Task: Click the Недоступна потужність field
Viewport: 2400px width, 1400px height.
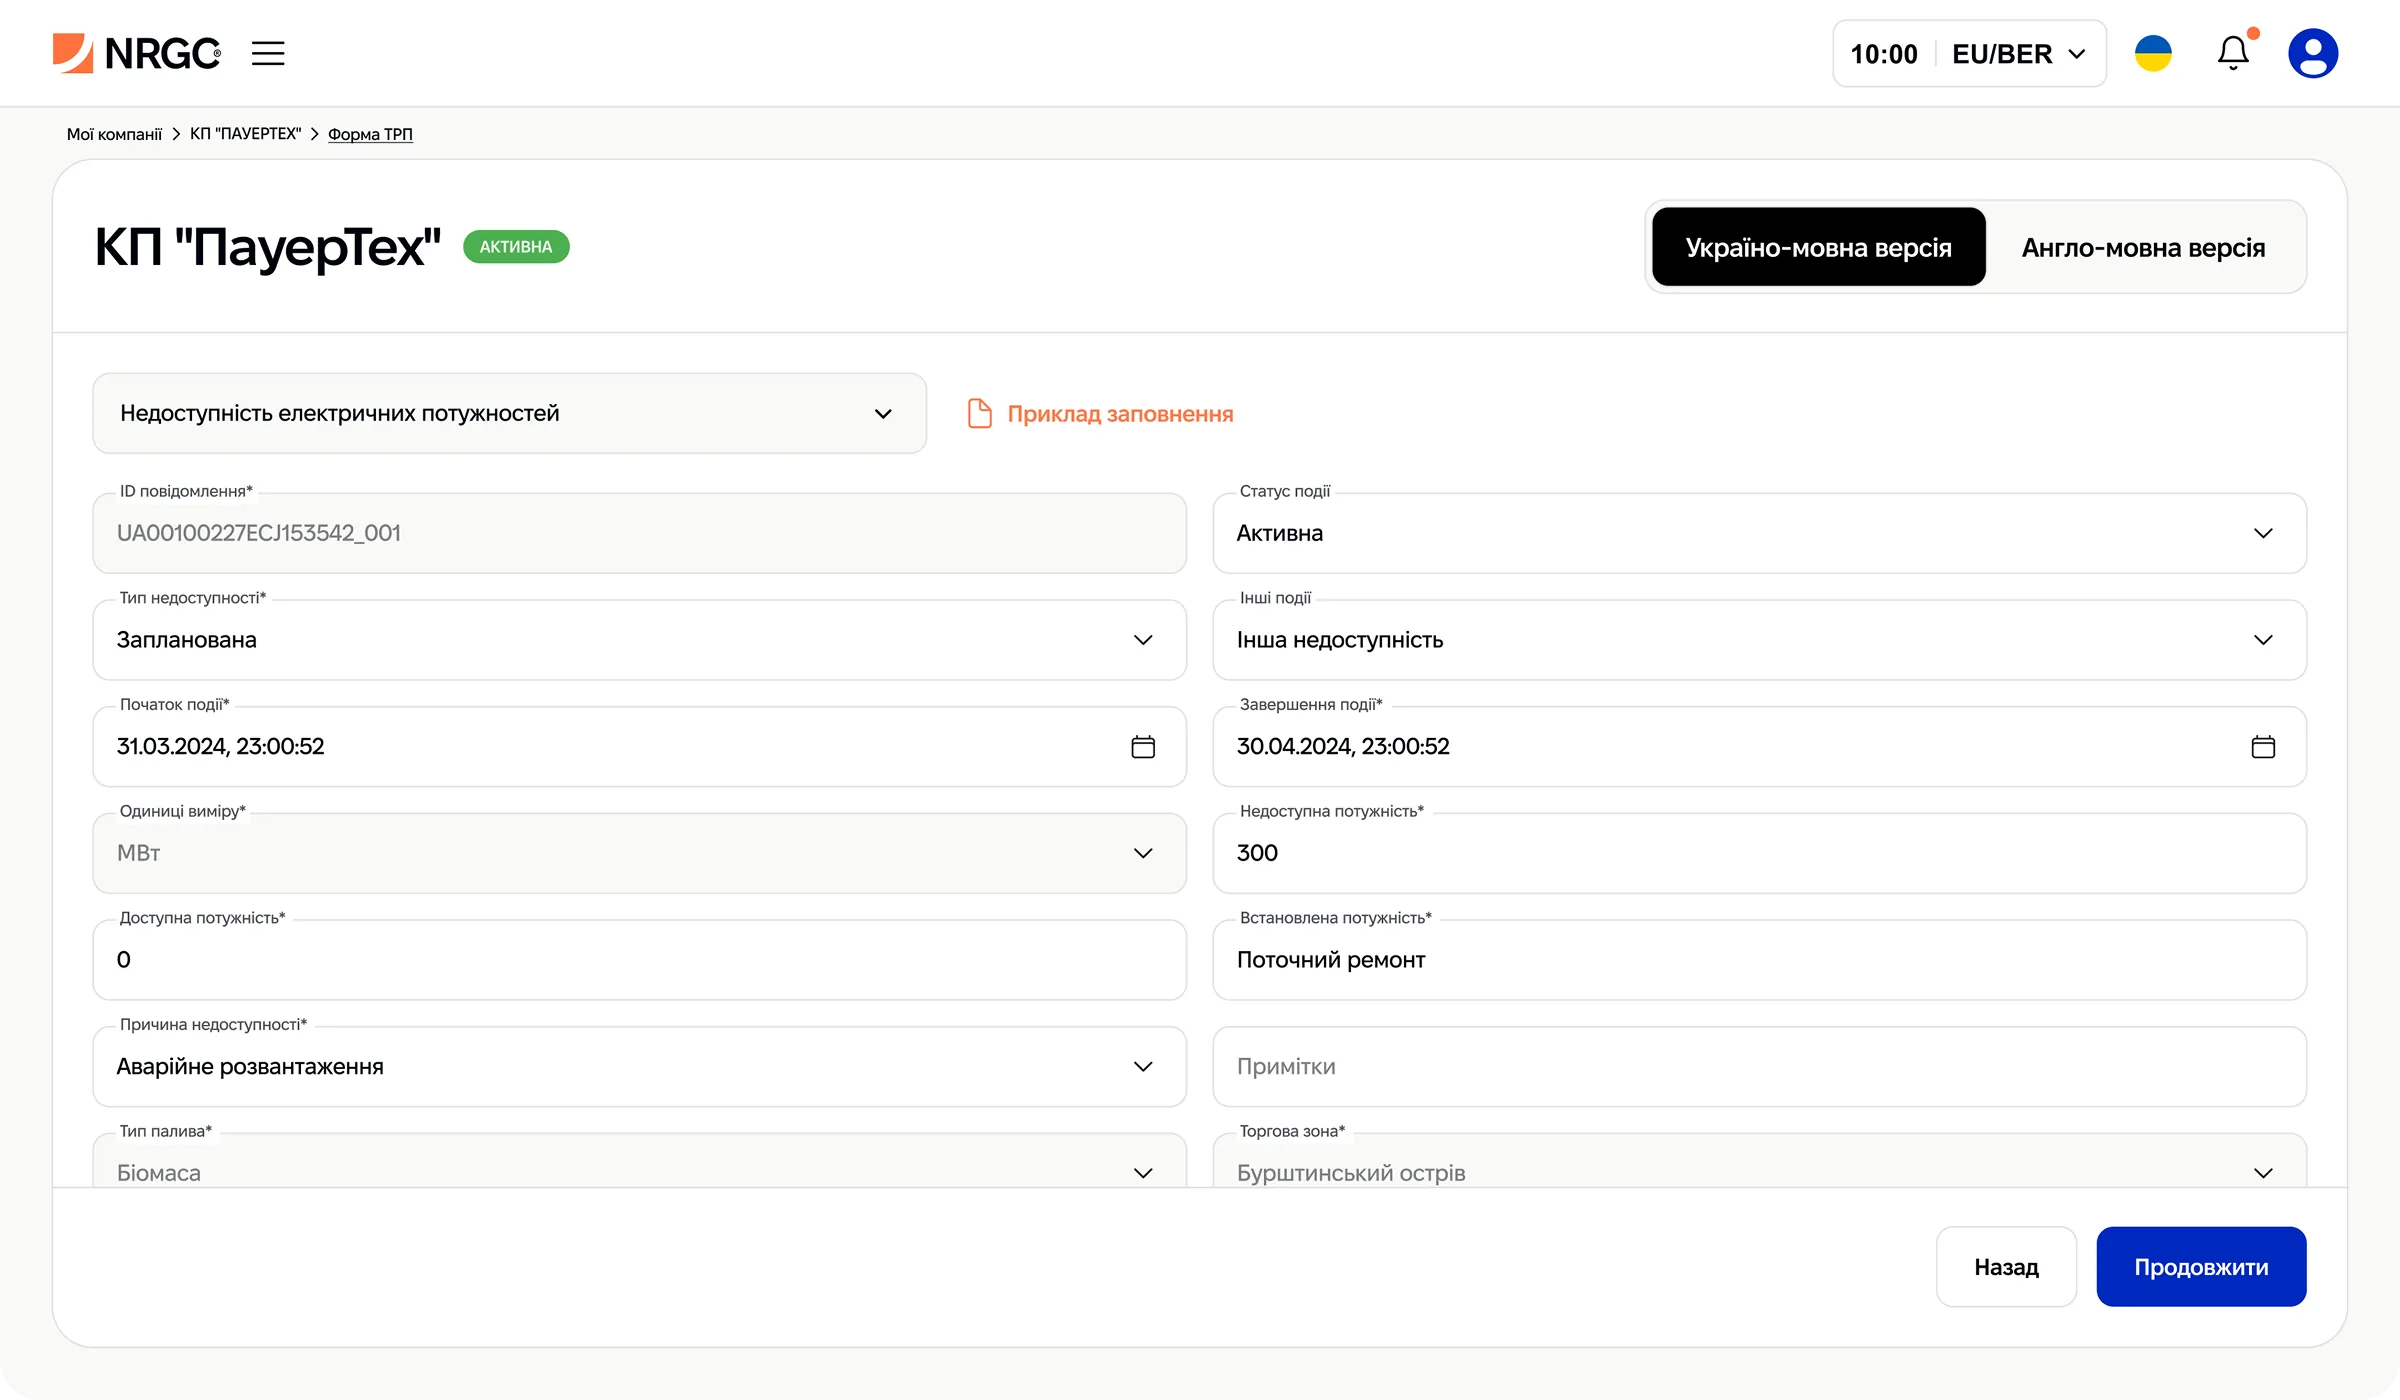Action: [1760, 853]
